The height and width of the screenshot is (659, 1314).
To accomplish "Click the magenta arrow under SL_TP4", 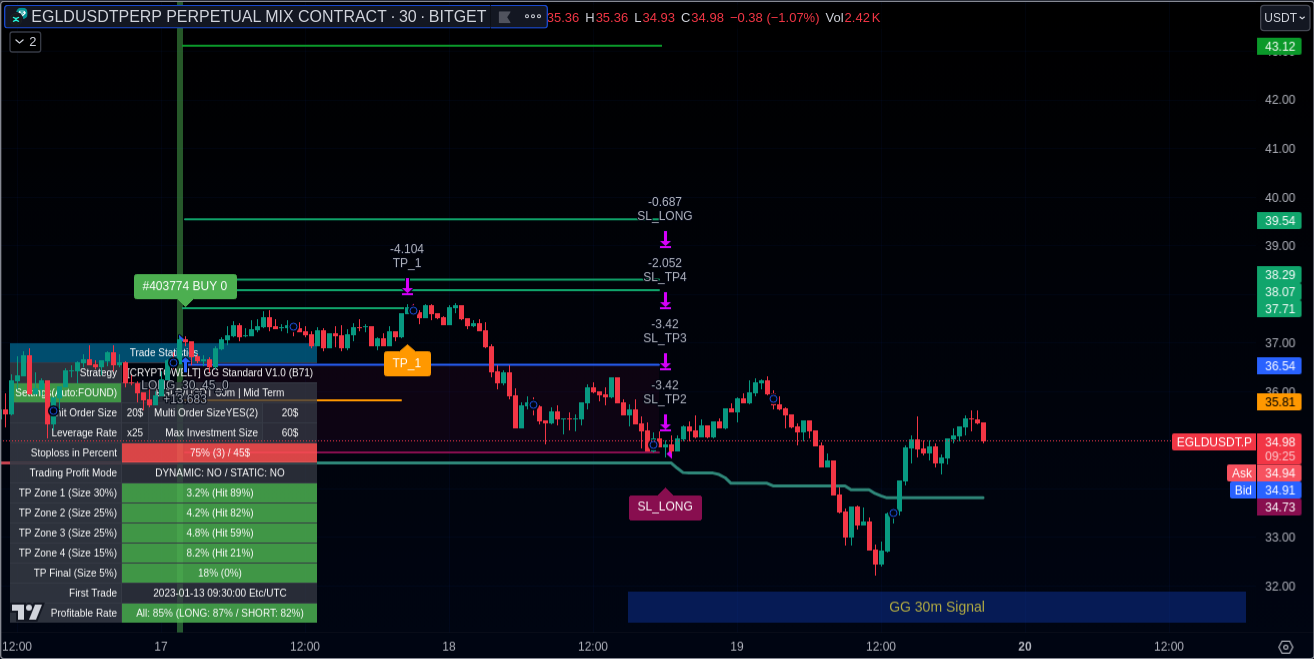I will pos(665,299).
